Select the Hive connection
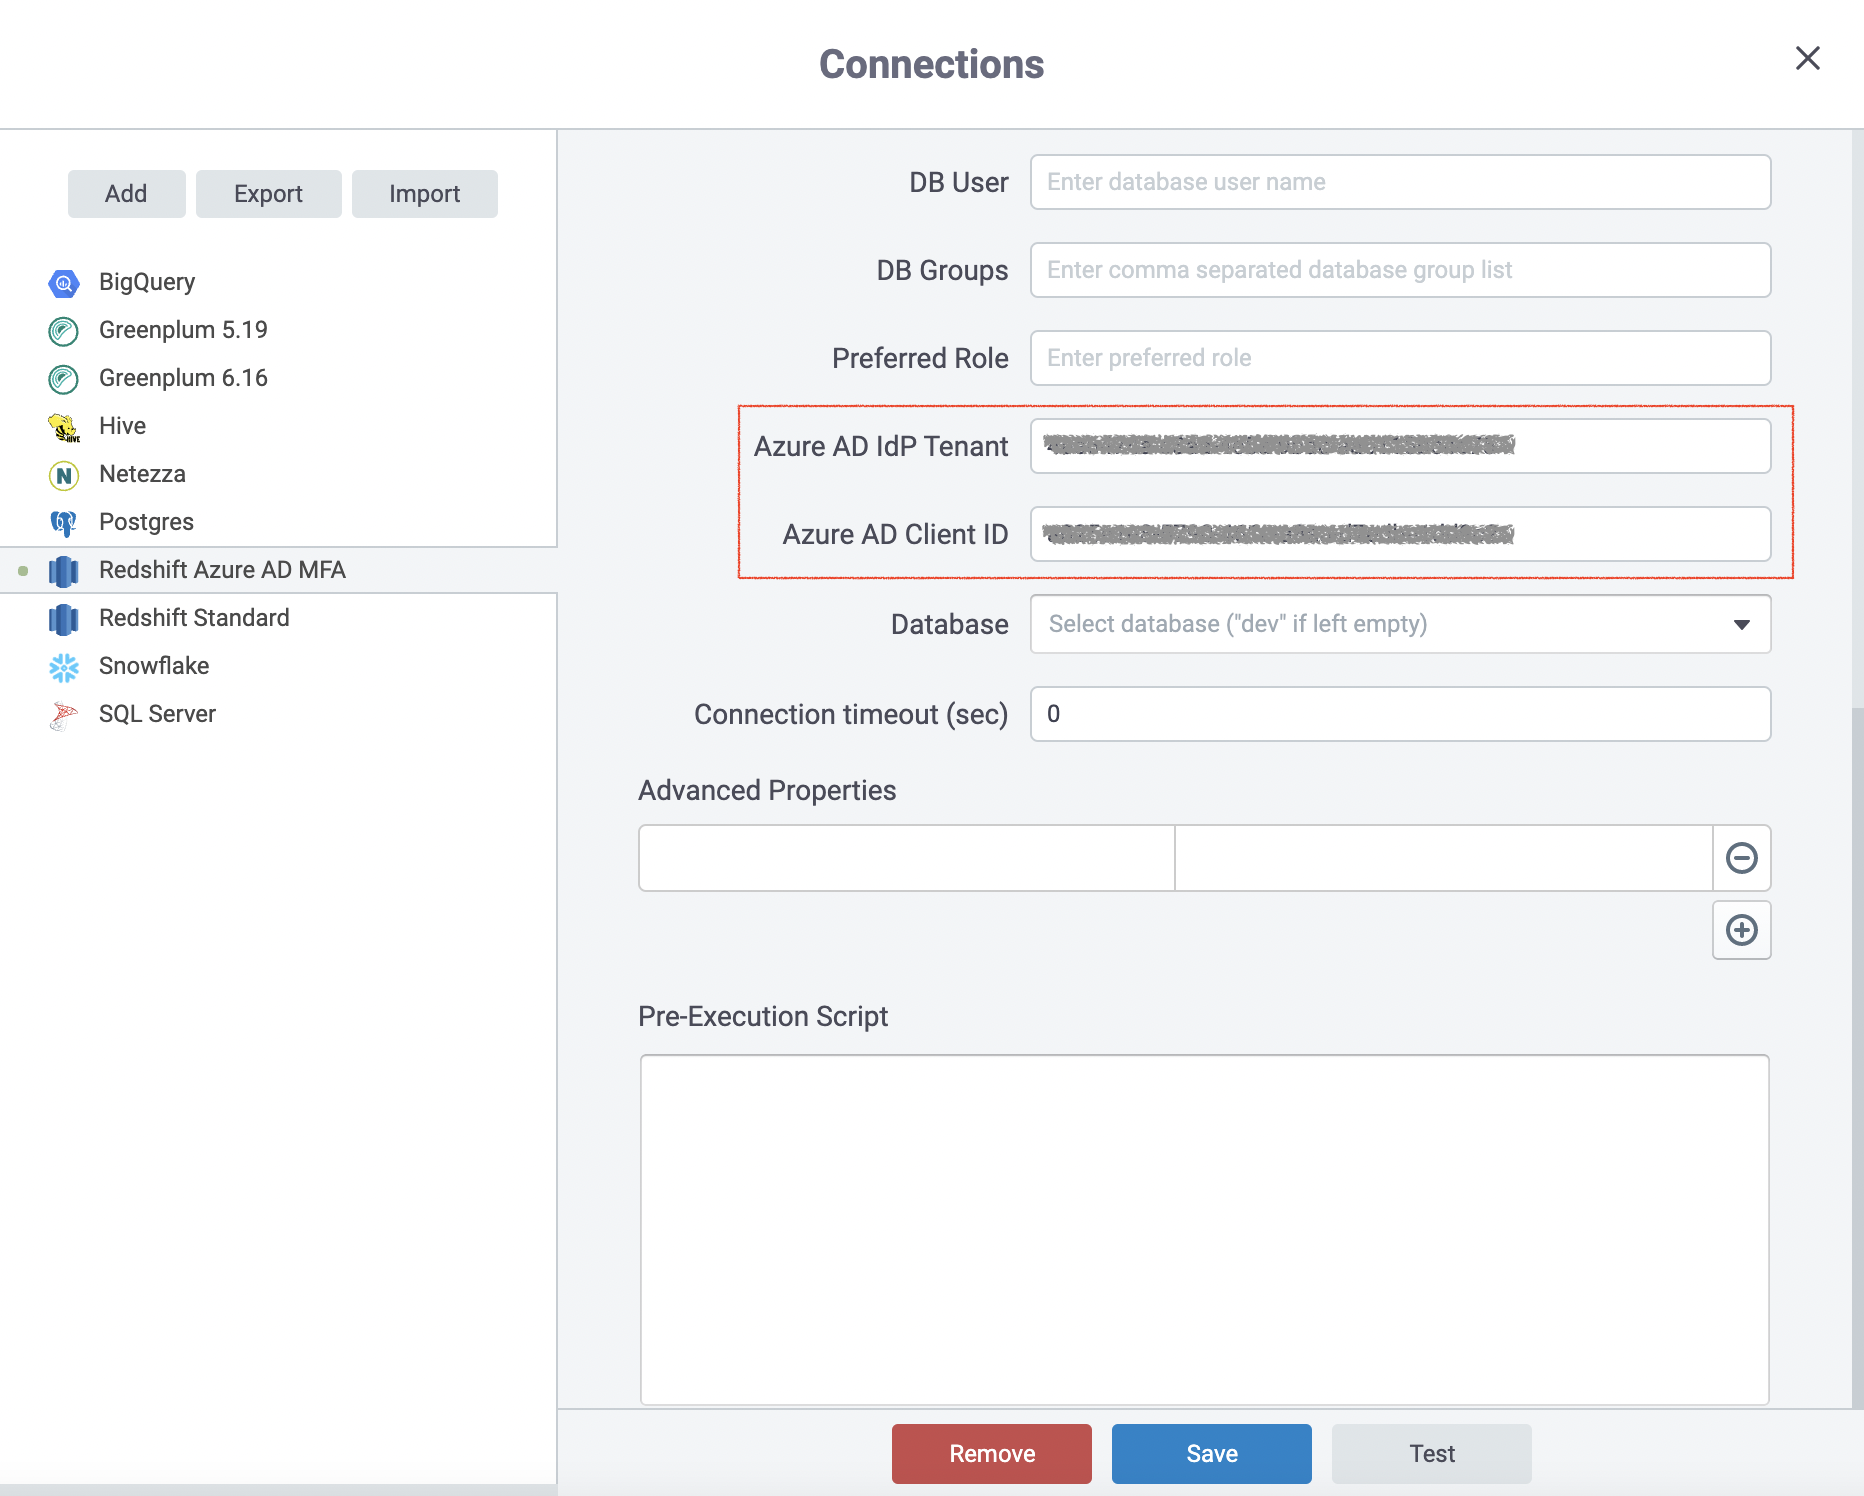The width and height of the screenshot is (1864, 1496). 122,426
